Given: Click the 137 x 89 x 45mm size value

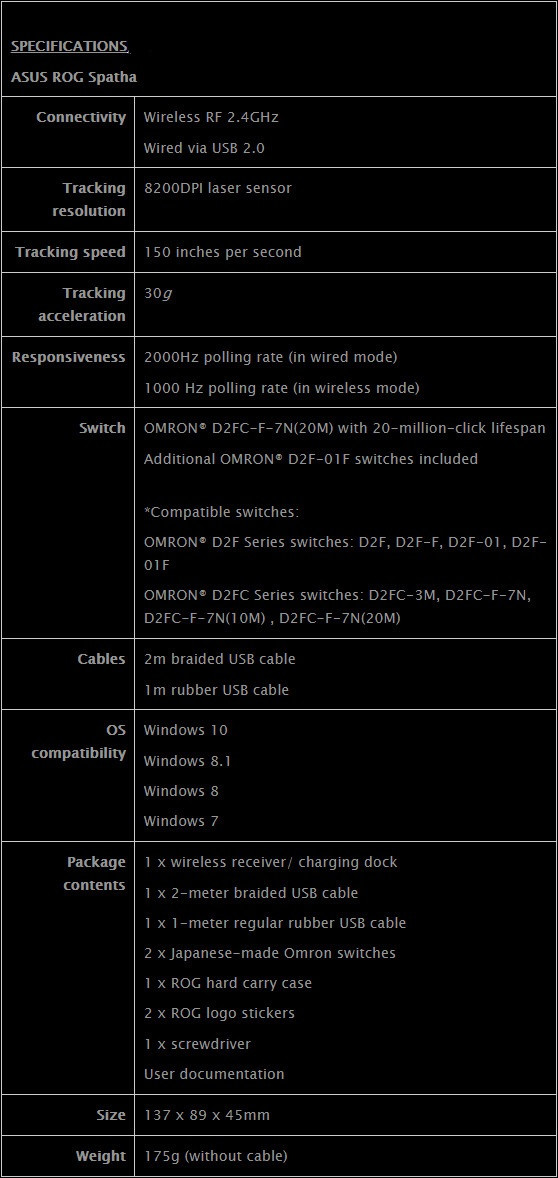Looking at the screenshot, I should 207,1115.
